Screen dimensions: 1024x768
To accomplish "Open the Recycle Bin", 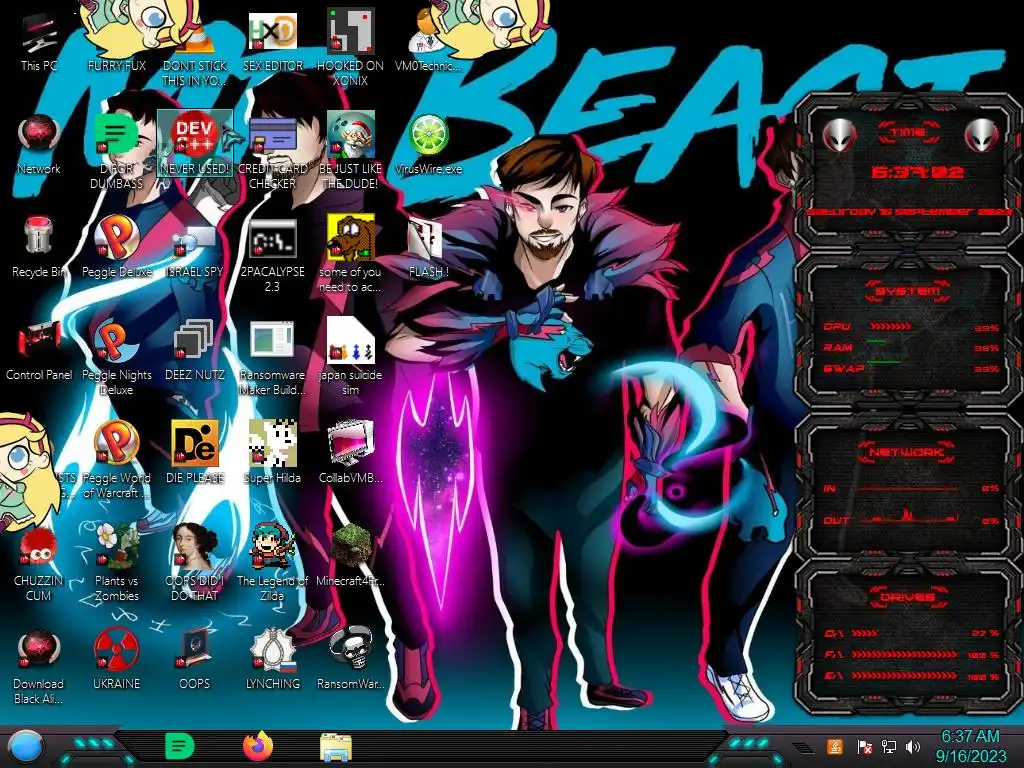I will 39,248.
